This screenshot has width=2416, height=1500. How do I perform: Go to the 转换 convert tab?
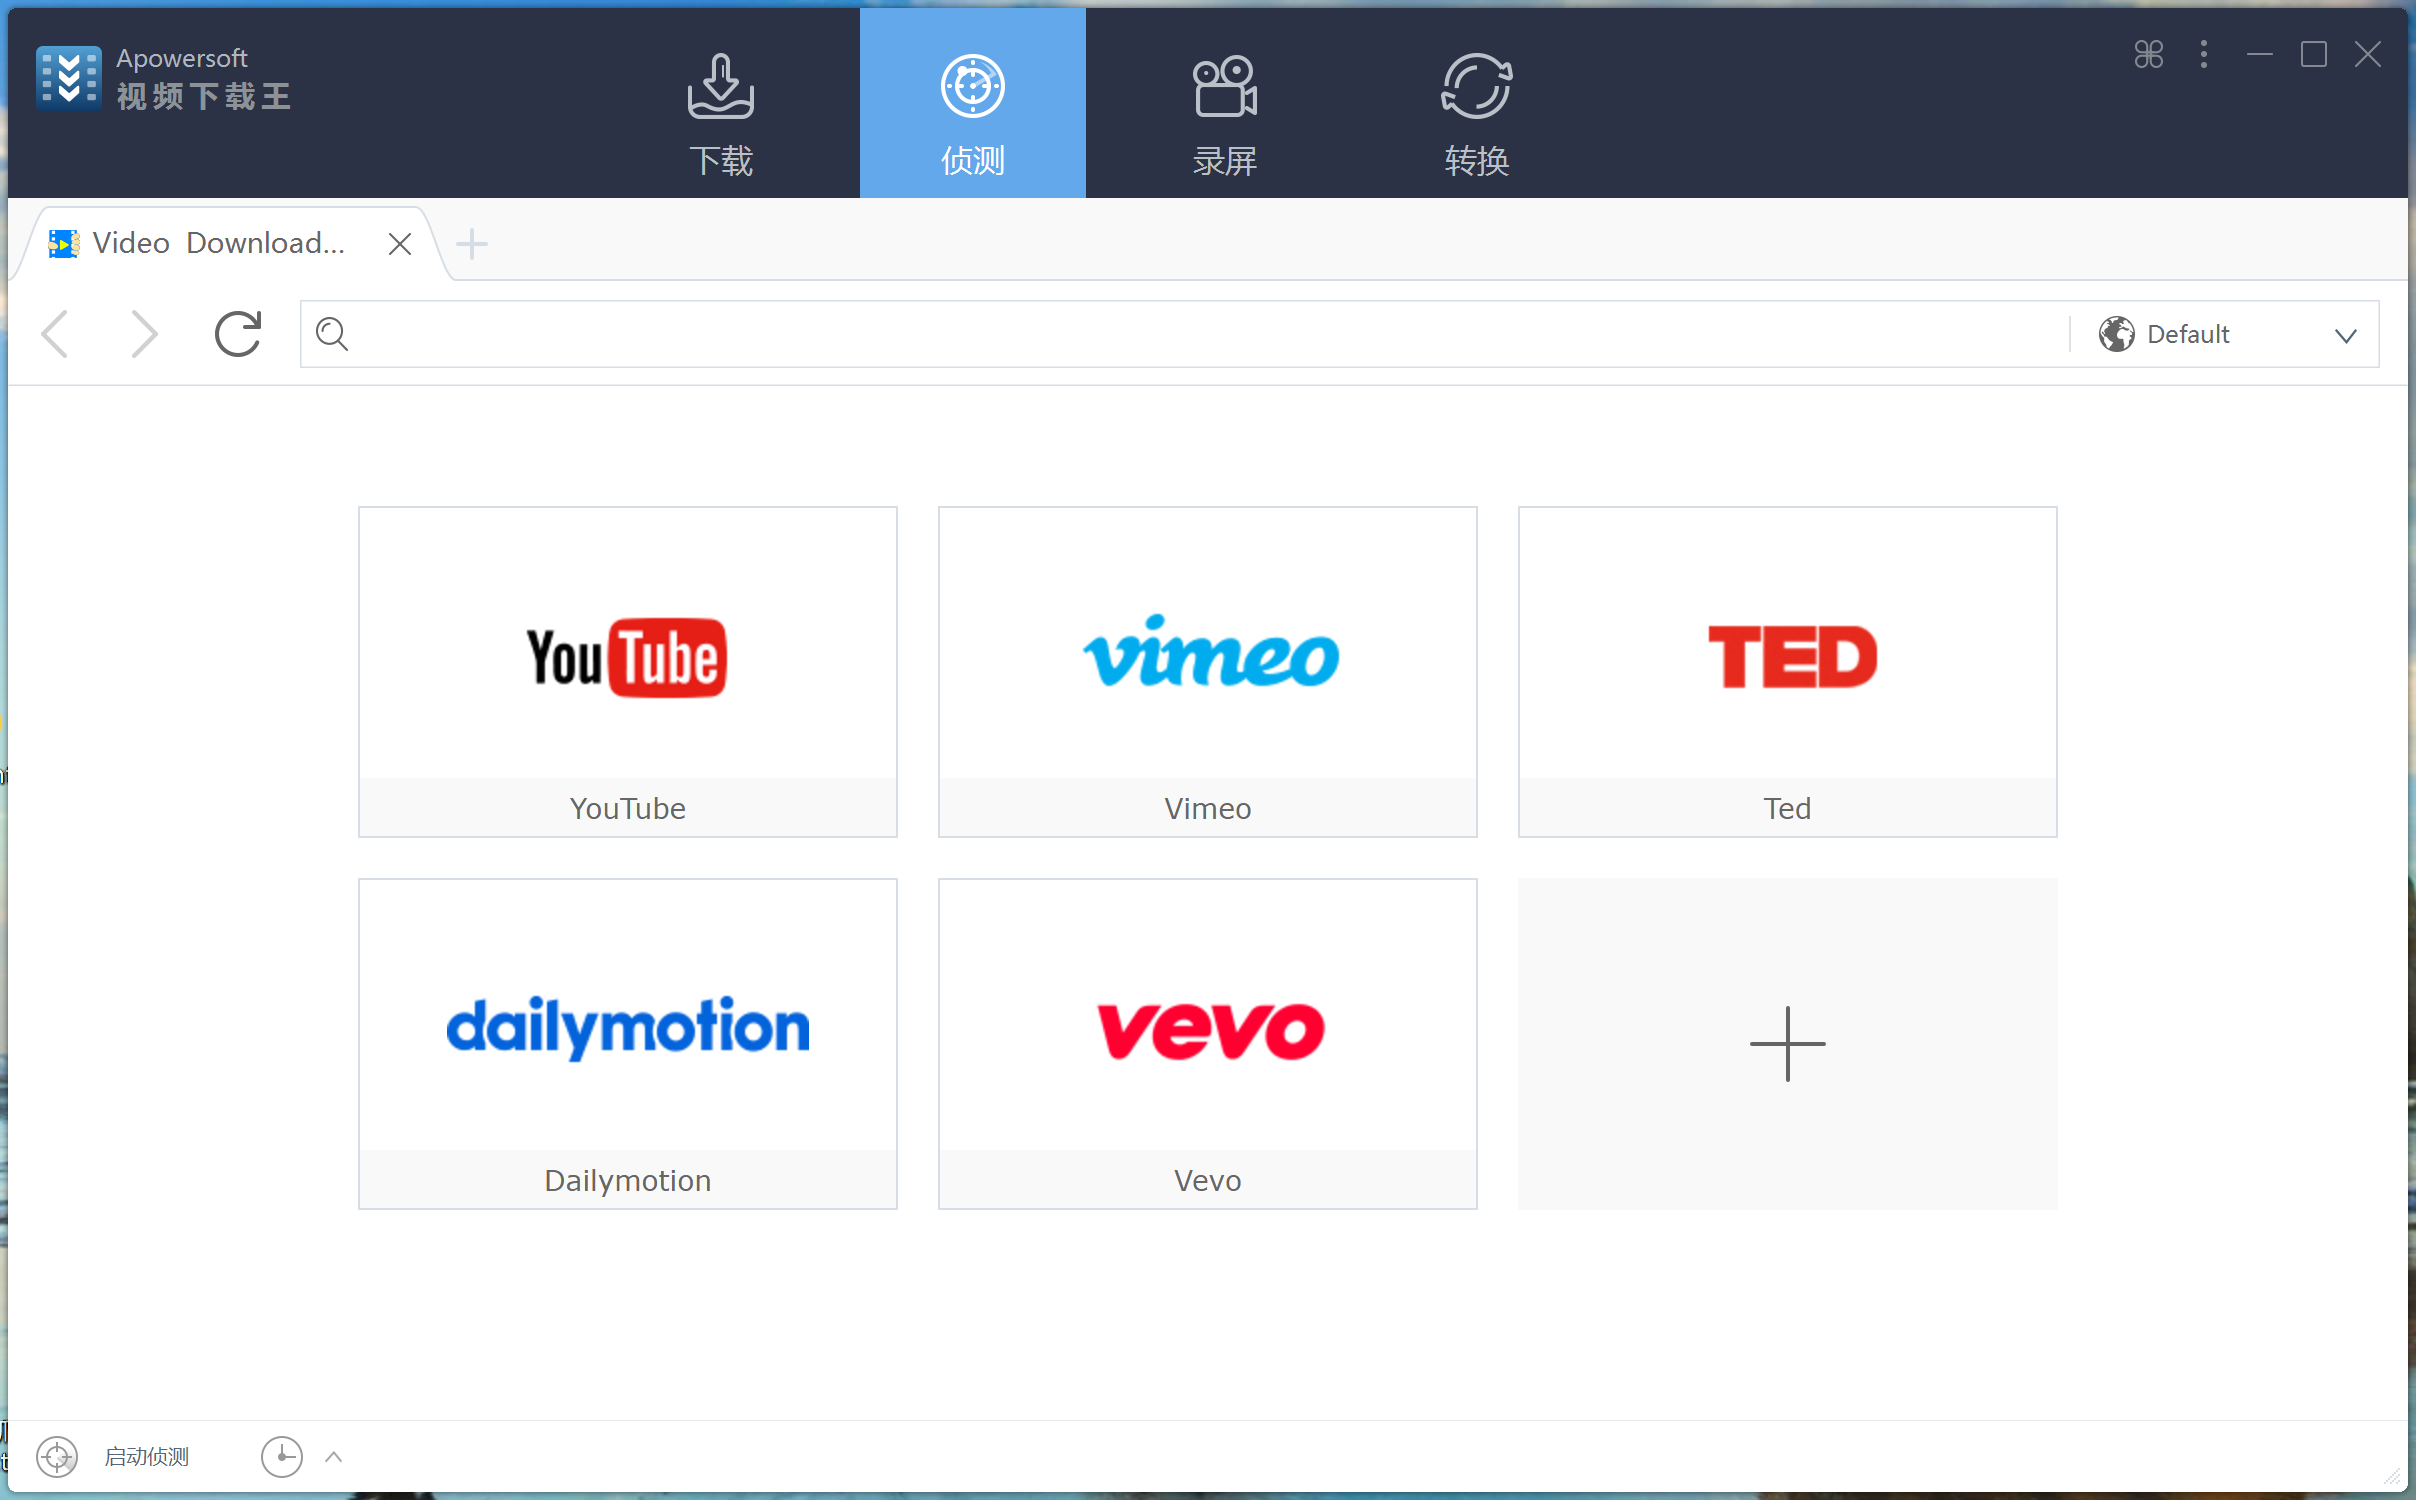1477,104
